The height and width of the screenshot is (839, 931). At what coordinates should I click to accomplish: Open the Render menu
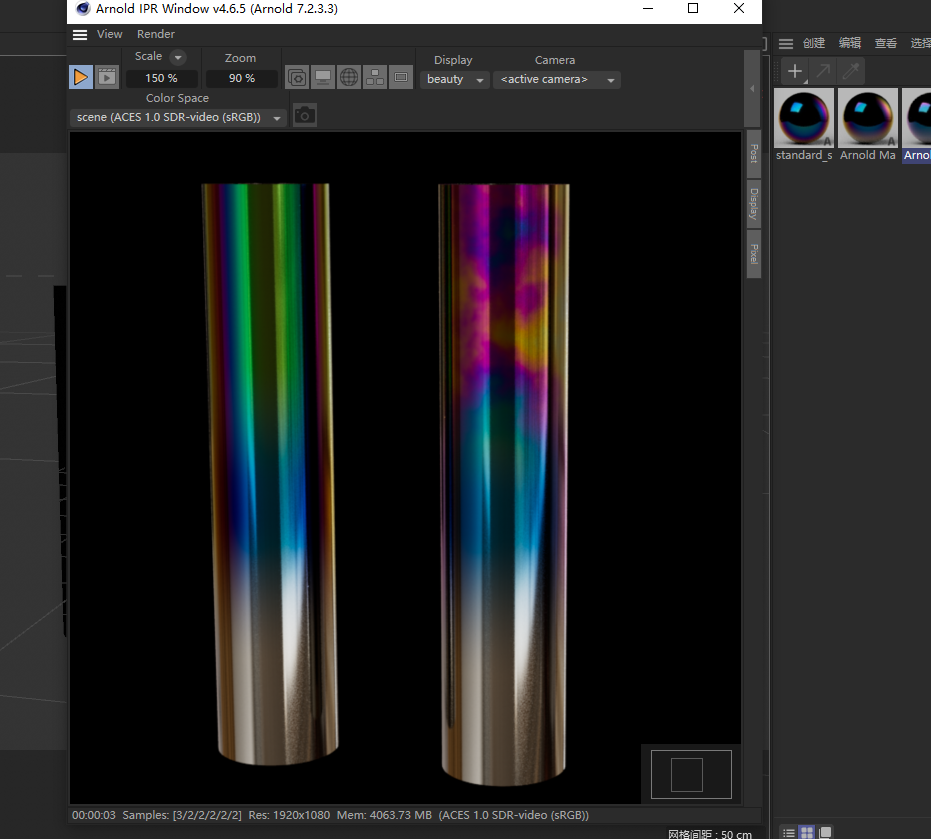tap(155, 34)
